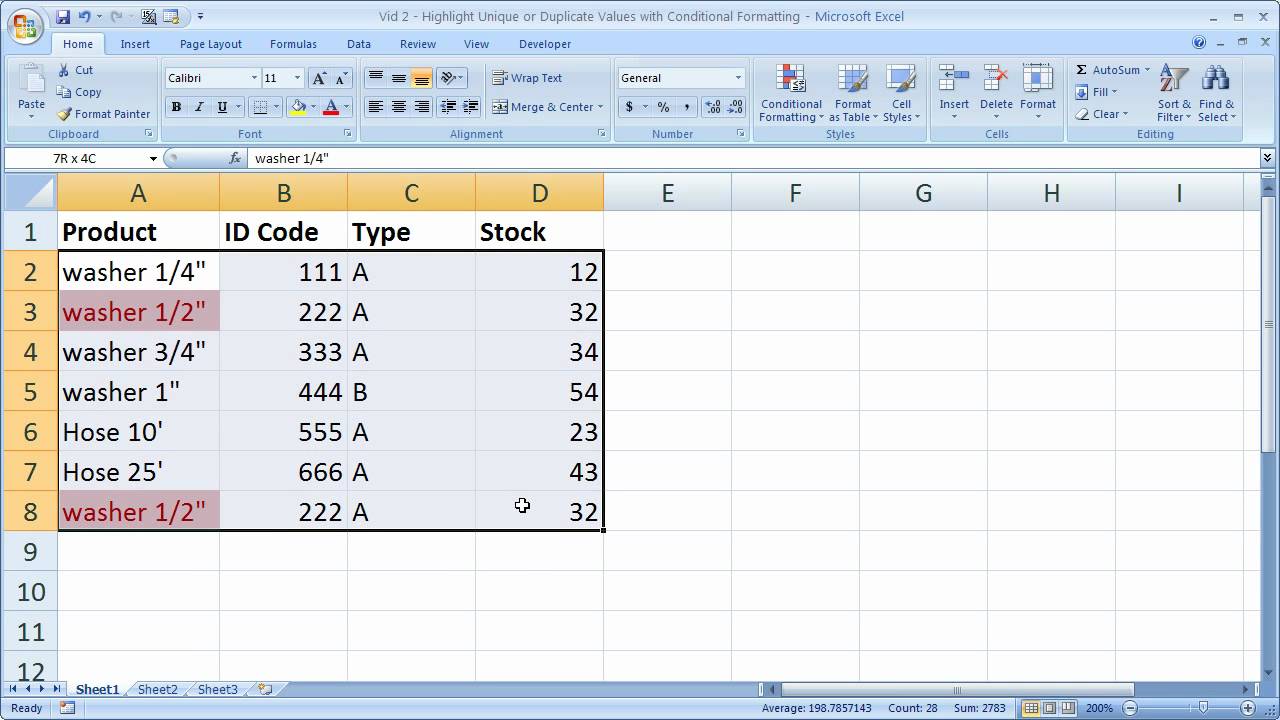Apply the red font color

tap(331, 107)
